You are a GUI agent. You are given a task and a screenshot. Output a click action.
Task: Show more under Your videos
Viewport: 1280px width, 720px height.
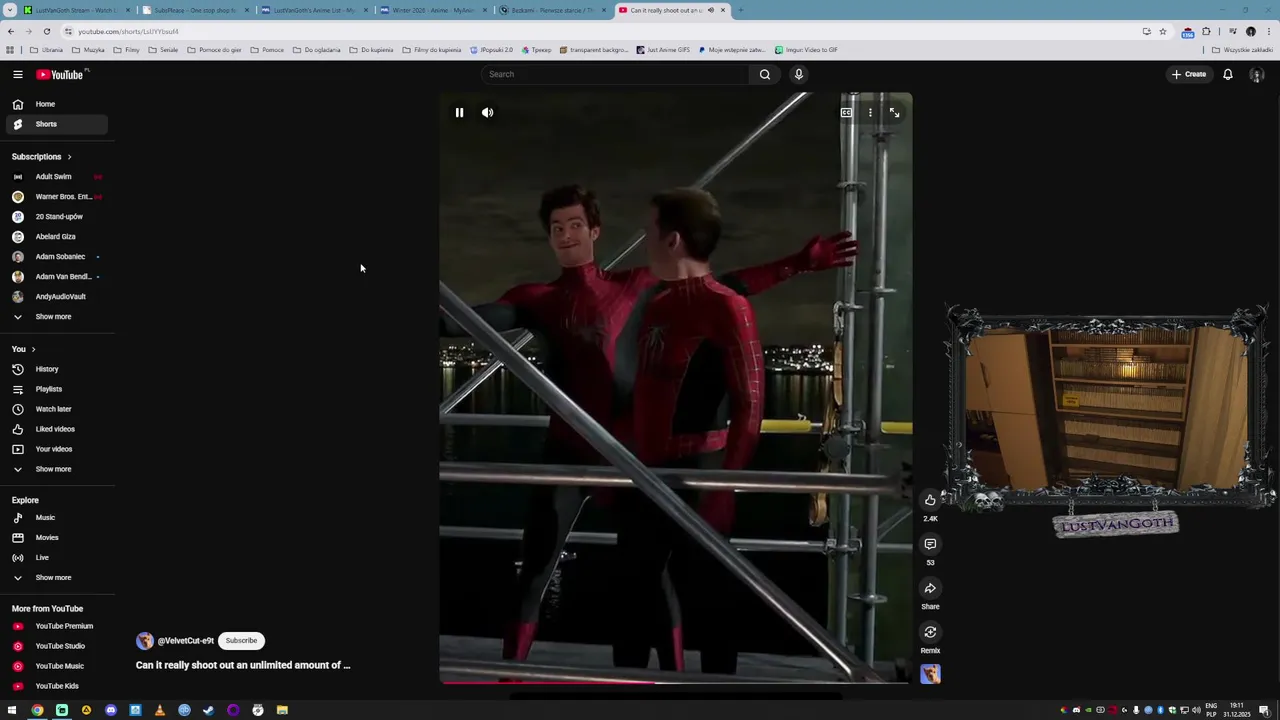55,469
